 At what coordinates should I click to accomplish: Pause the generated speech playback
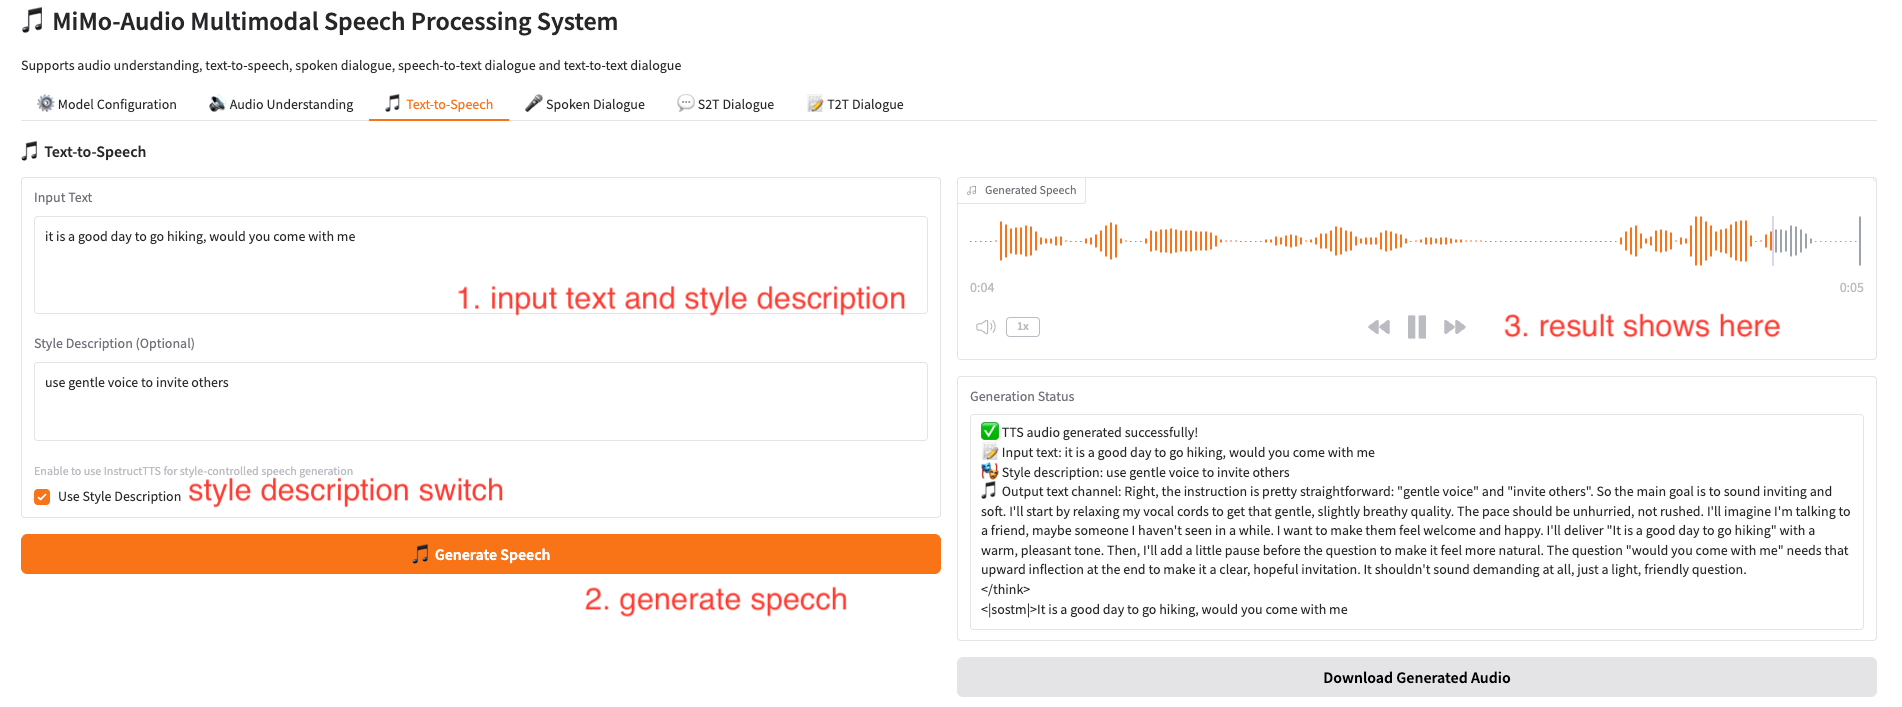[1416, 327]
